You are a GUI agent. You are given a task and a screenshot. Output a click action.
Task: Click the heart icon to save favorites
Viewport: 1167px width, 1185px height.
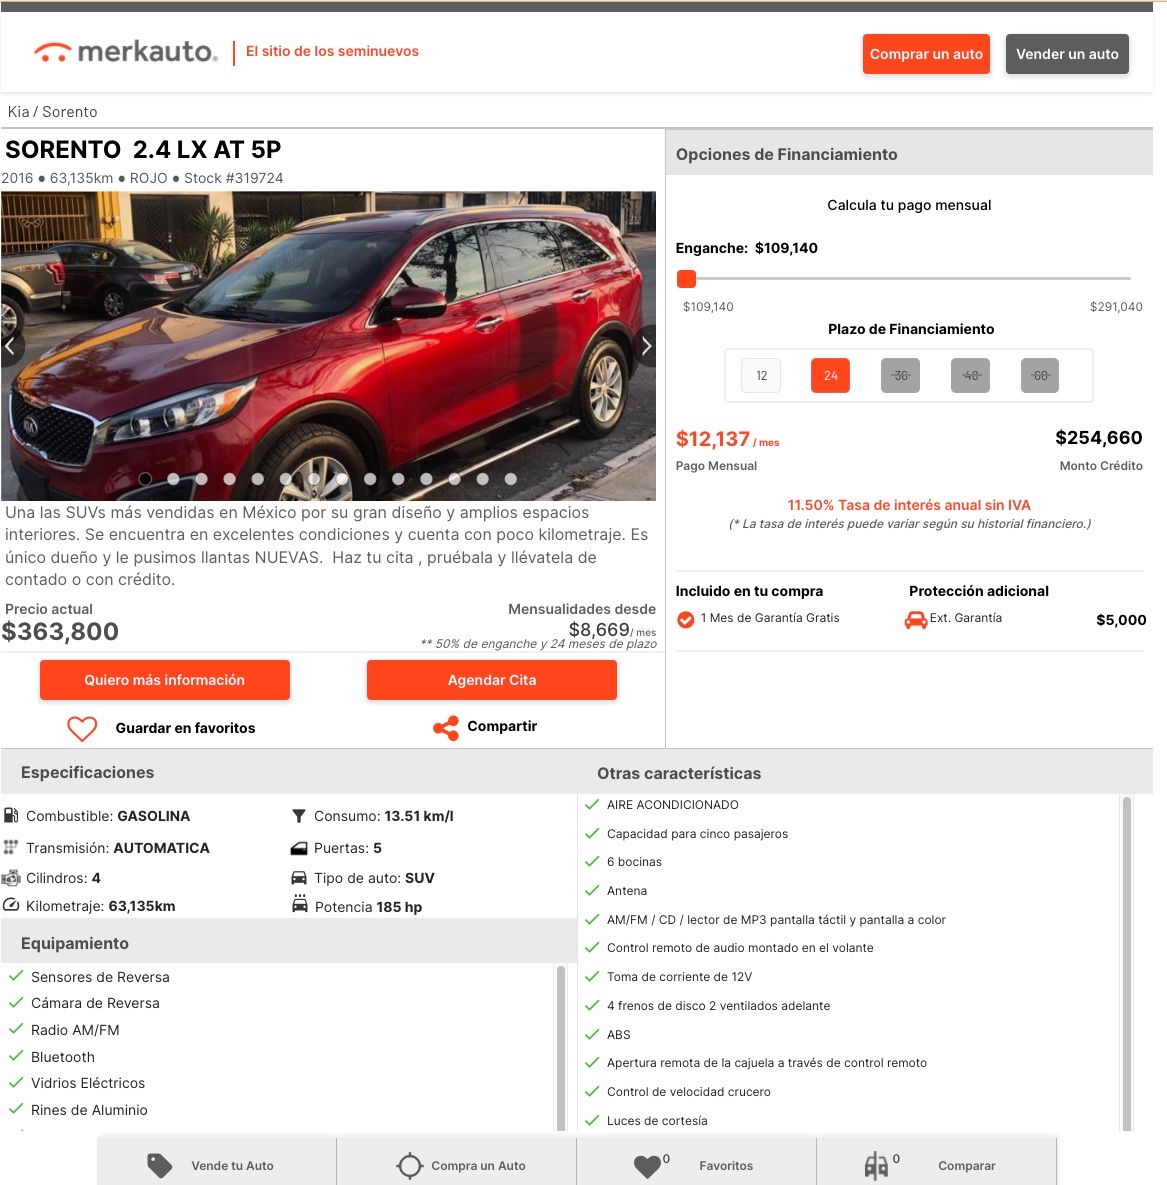(82, 729)
